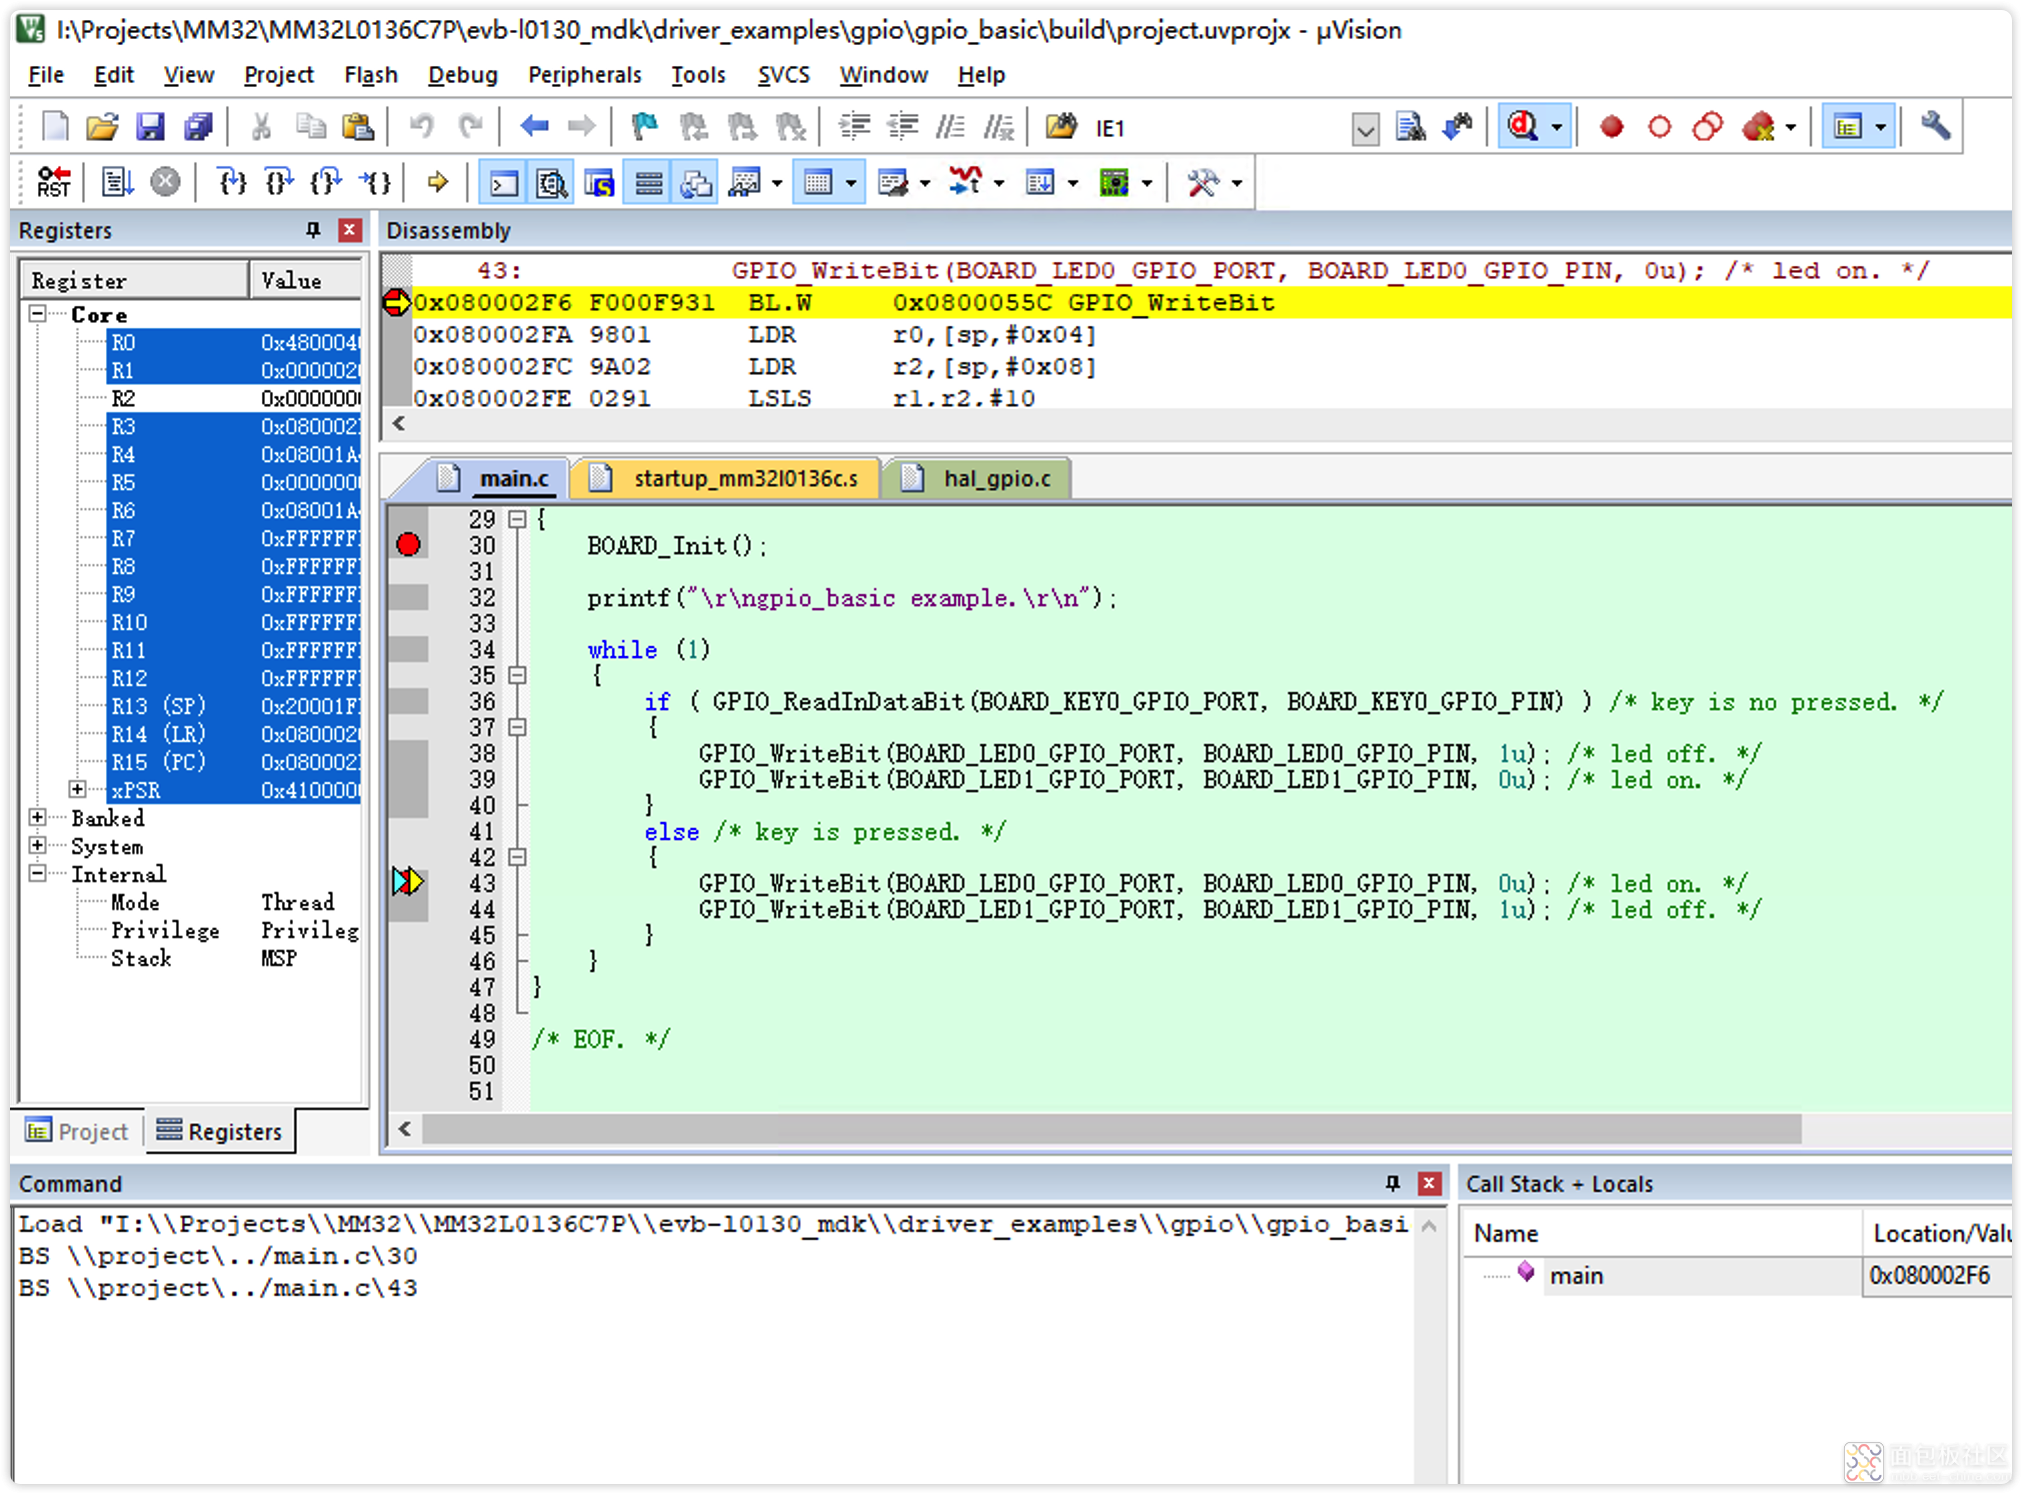This screenshot has width=2022, height=1494.
Task: Toggle the Registers Window icon
Action: click(648, 183)
